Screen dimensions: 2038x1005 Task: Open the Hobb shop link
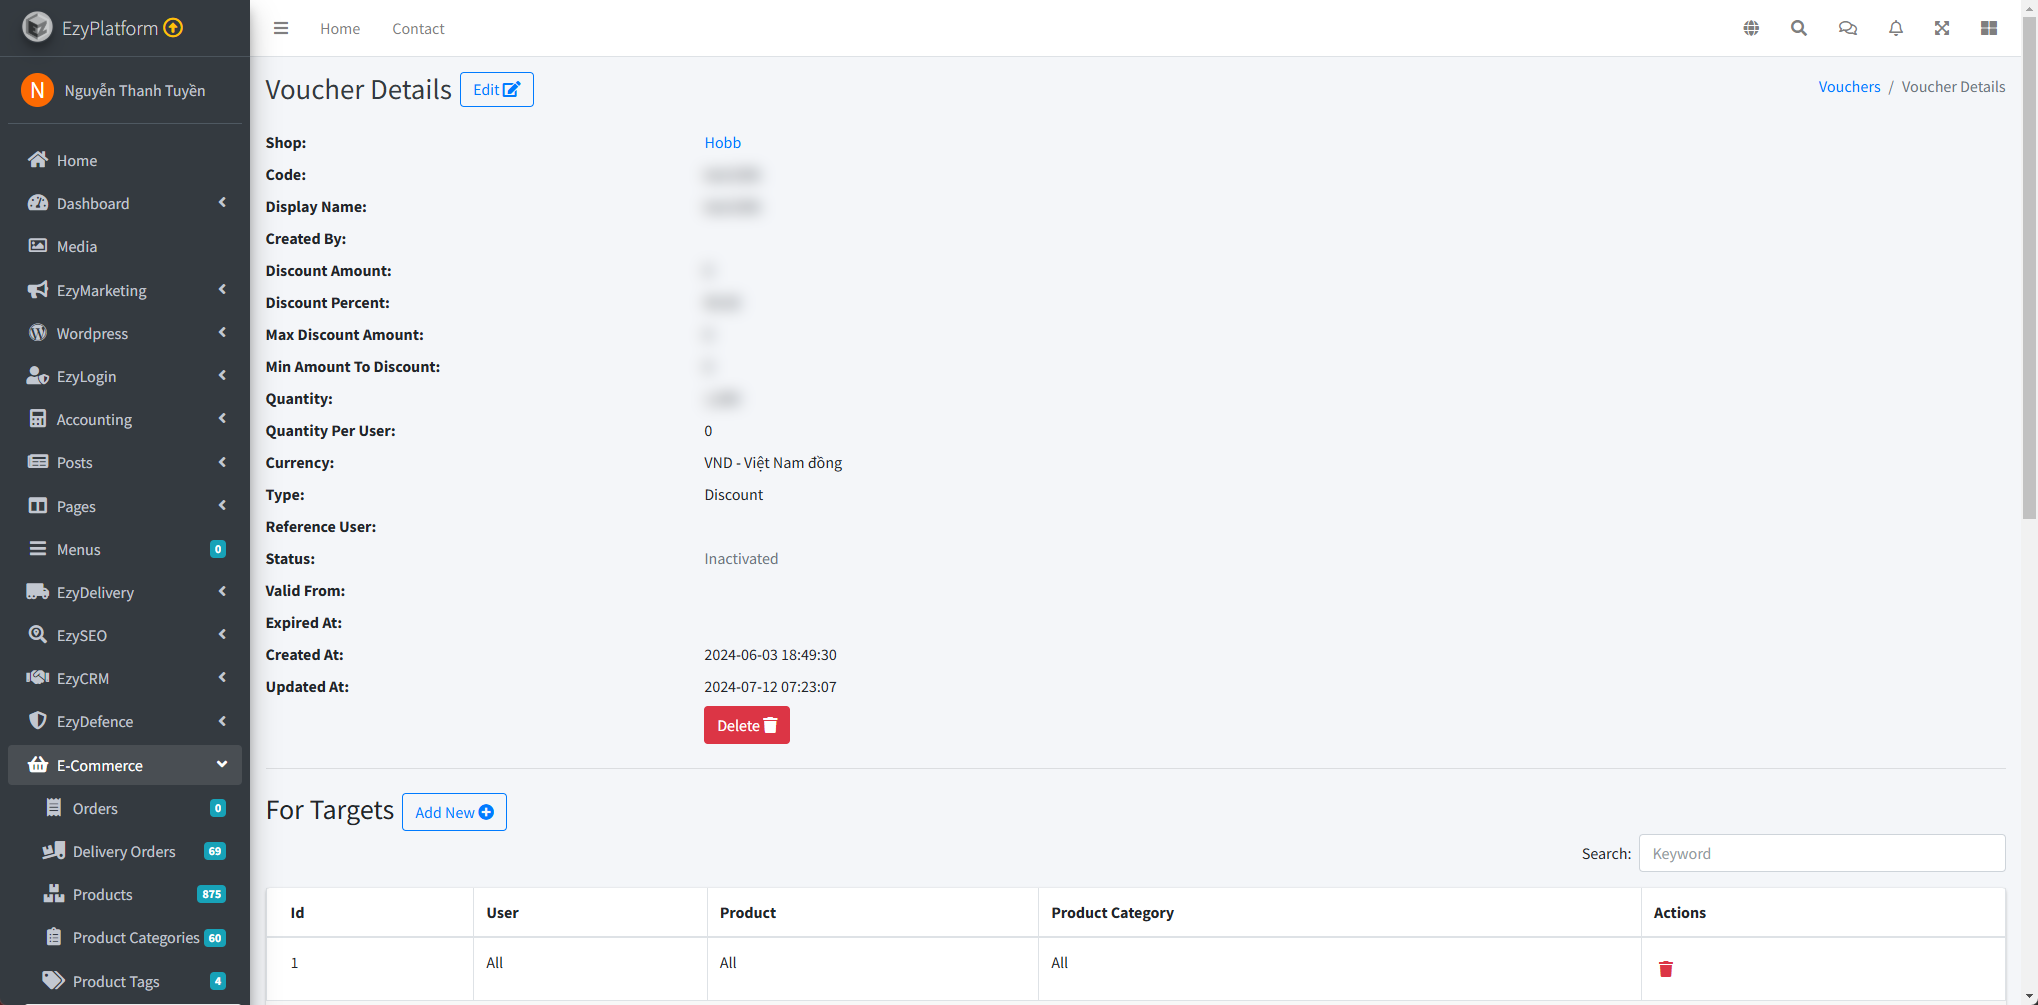pyautogui.click(x=722, y=142)
